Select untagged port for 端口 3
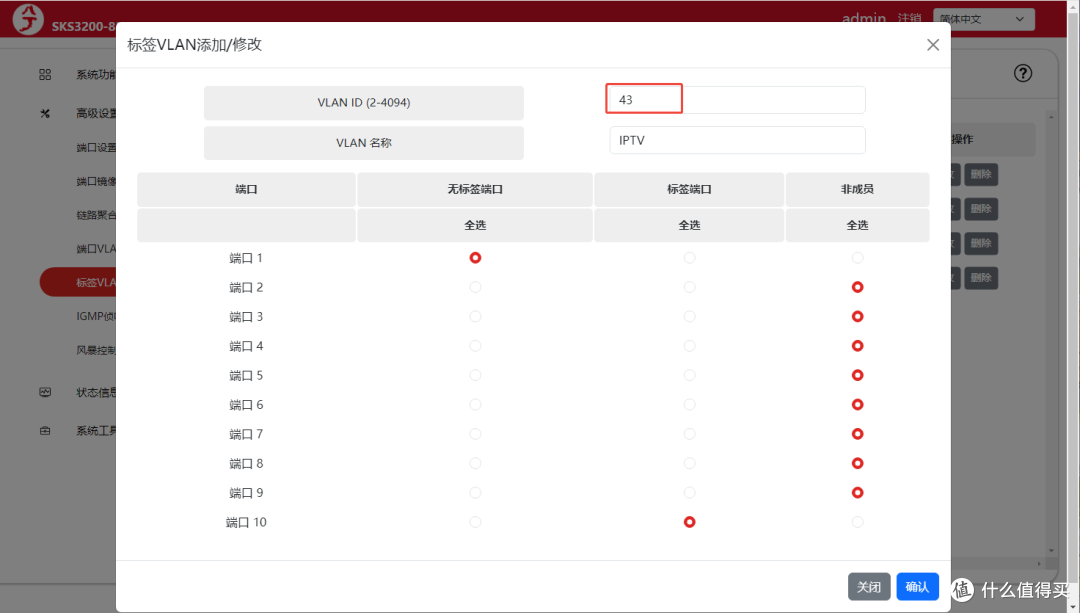Image resolution: width=1080 pixels, height=613 pixels. (475, 317)
